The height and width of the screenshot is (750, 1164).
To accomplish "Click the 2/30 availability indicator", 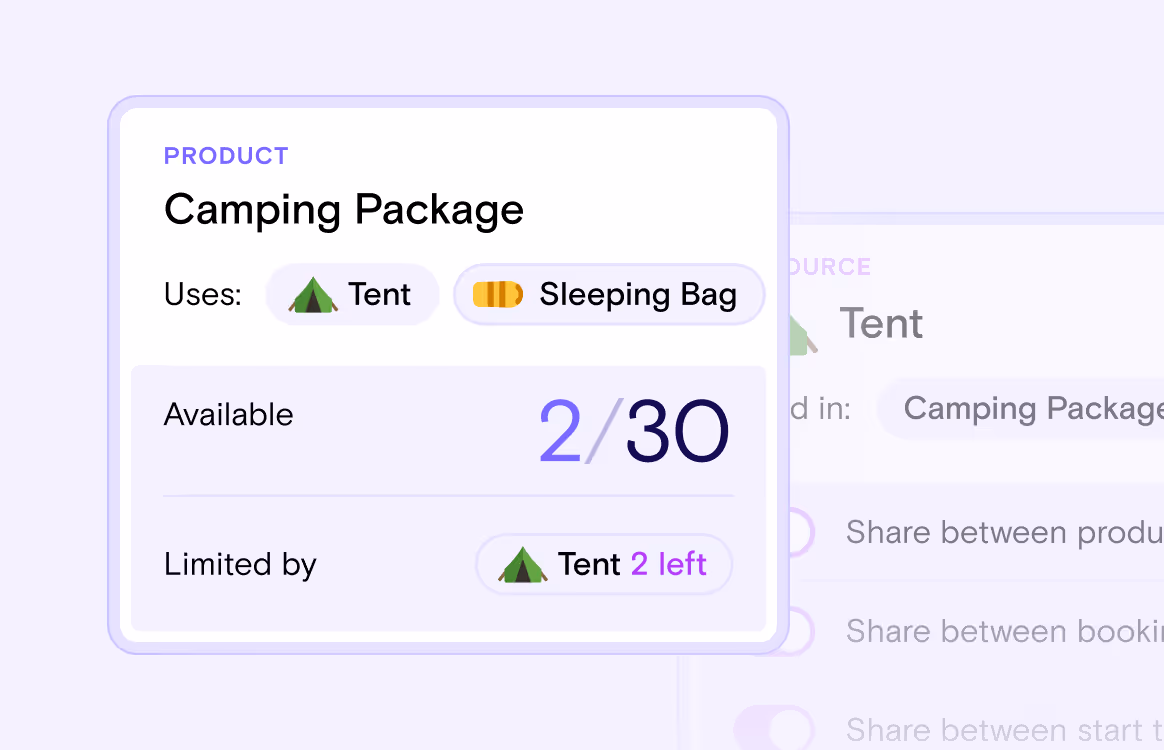I will 634,430.
